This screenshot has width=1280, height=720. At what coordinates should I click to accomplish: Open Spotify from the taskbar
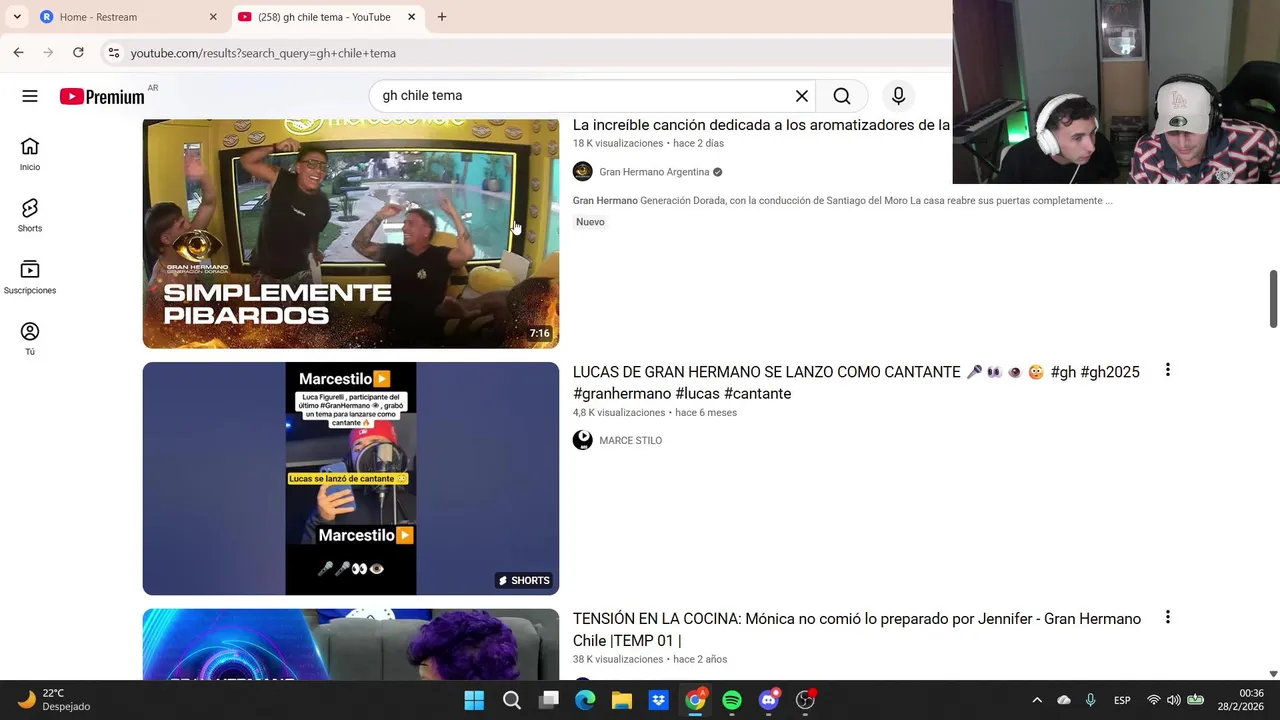[x=732, y=700]
